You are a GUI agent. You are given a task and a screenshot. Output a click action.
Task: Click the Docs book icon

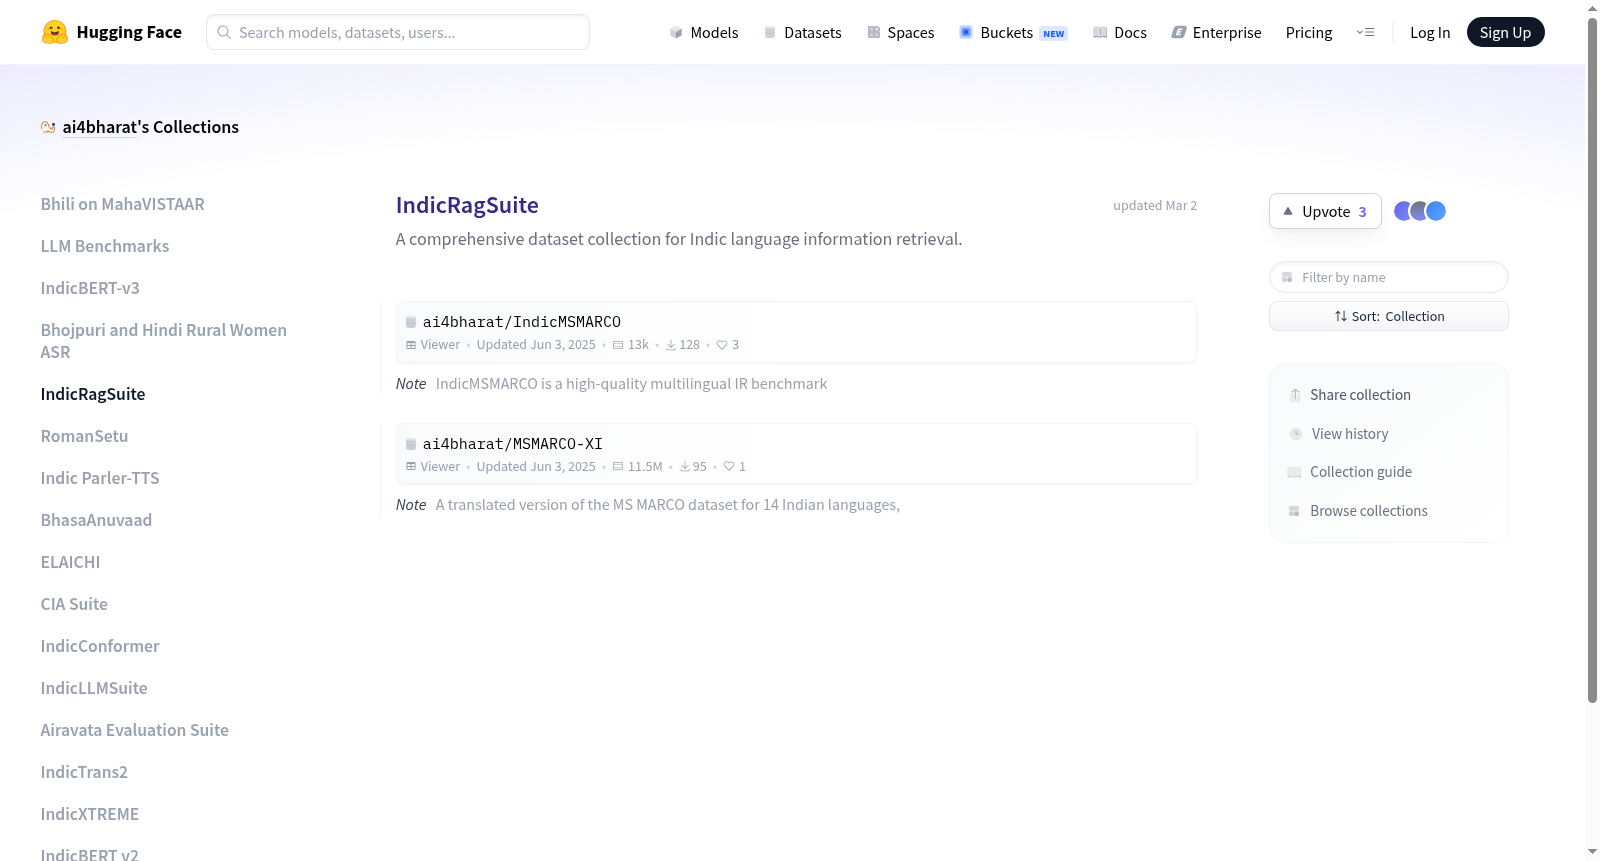(1100, 32)
